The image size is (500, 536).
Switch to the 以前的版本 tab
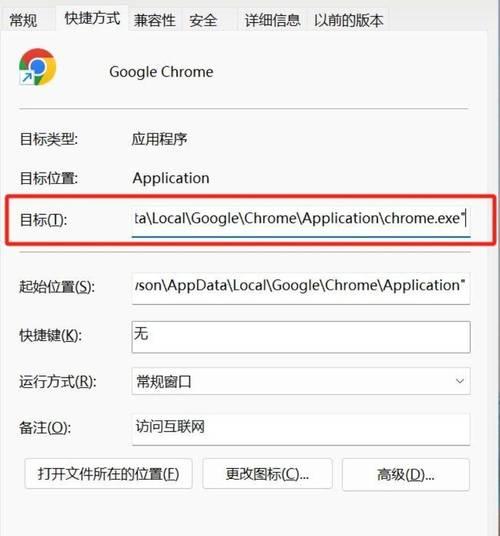coord(348,20)
